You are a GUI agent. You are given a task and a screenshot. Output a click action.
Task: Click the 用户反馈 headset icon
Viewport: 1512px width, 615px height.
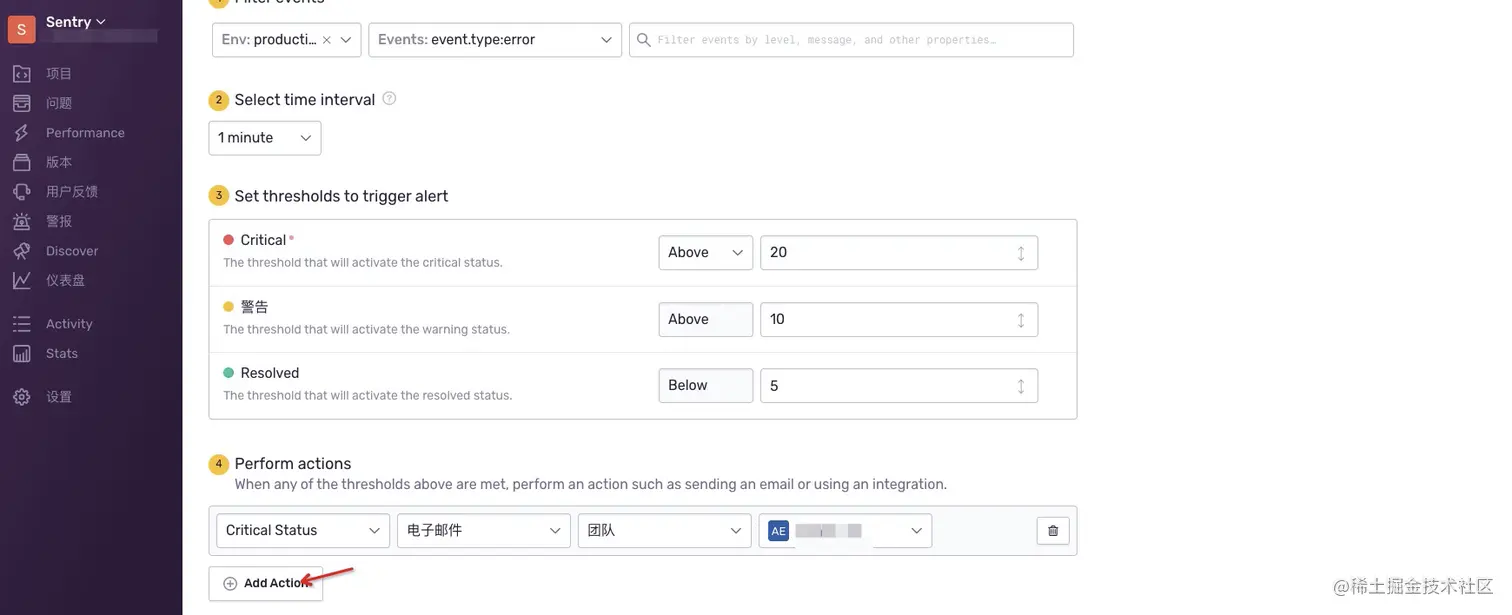point(22,192)
